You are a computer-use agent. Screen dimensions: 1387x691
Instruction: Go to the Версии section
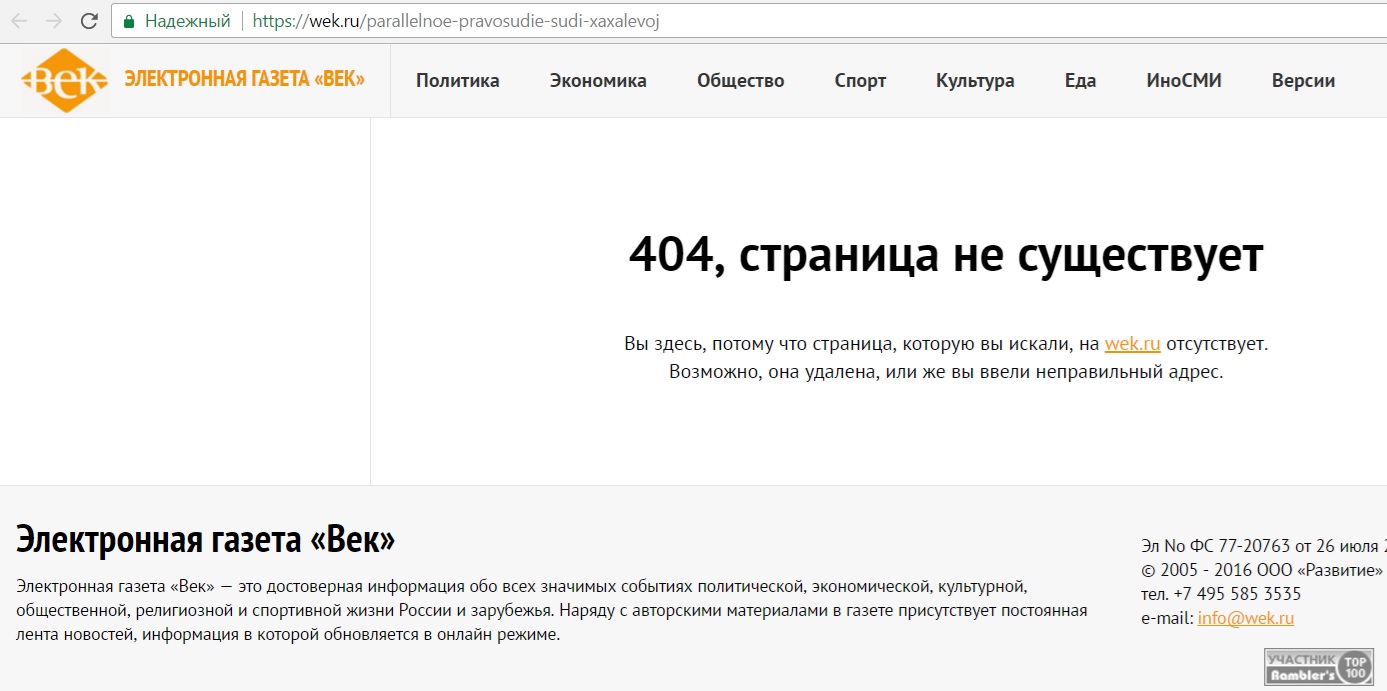point(1303,81)
